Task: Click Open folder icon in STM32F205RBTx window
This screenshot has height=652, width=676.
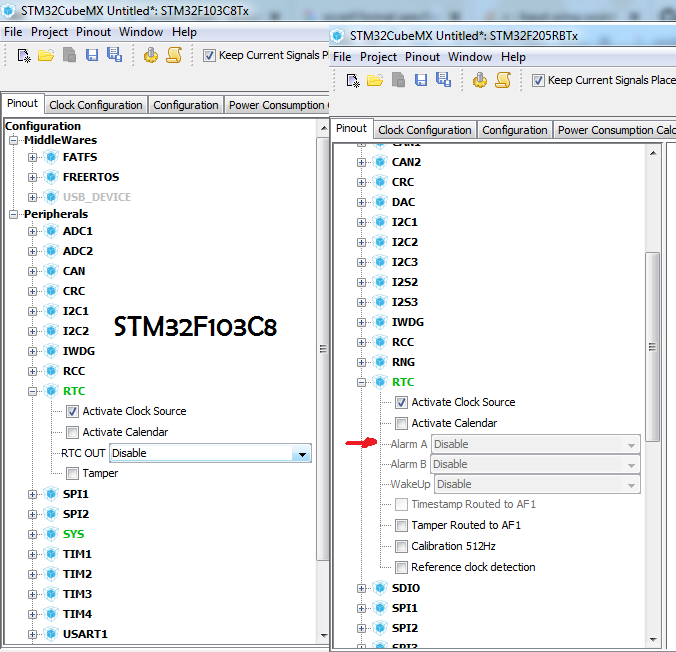Action: click(x=375, y=80)
